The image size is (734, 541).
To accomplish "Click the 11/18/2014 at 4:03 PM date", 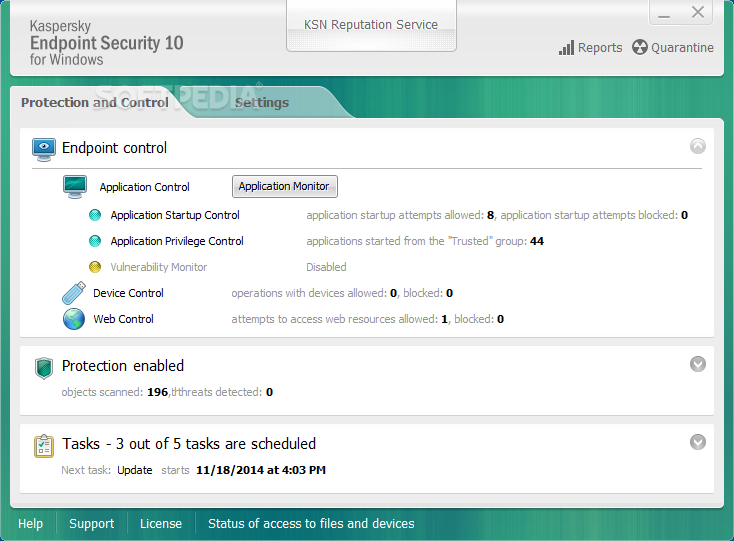I will [261, 470].
